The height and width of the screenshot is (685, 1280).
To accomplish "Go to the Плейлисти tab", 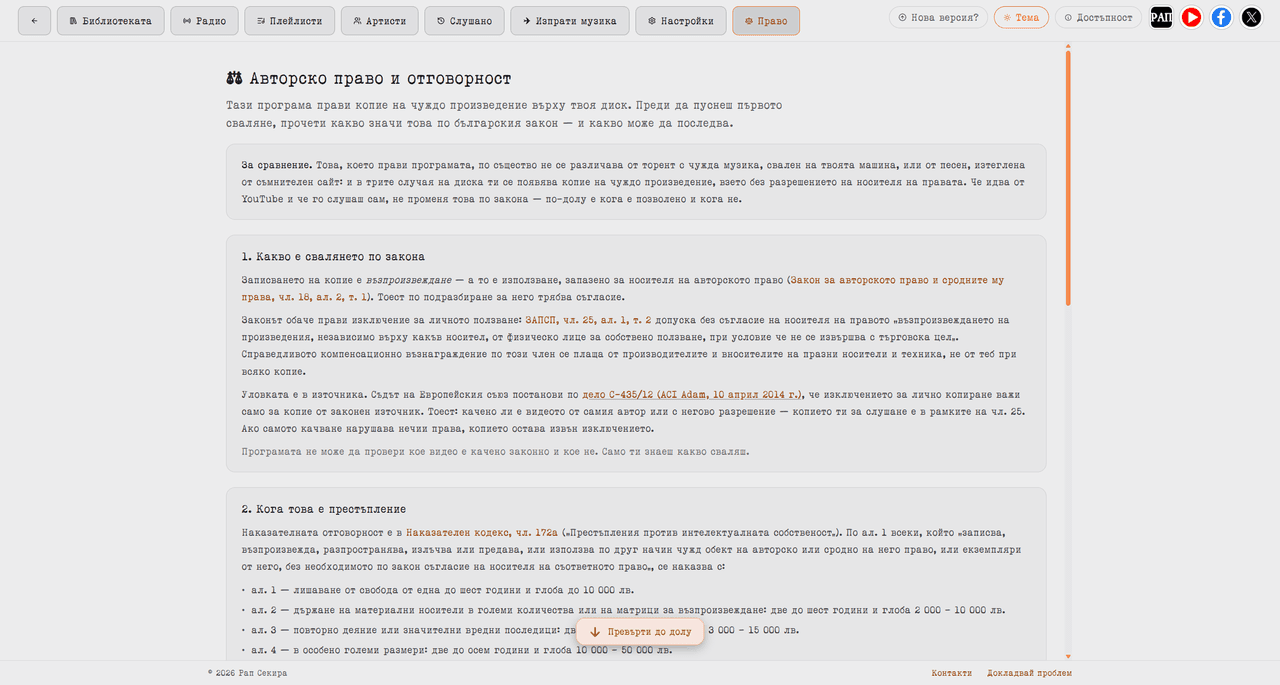I will point(289,20).
